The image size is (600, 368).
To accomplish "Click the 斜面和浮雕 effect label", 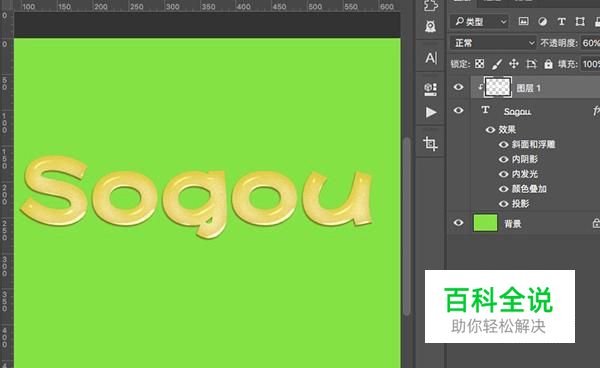I will pos(533,145).
